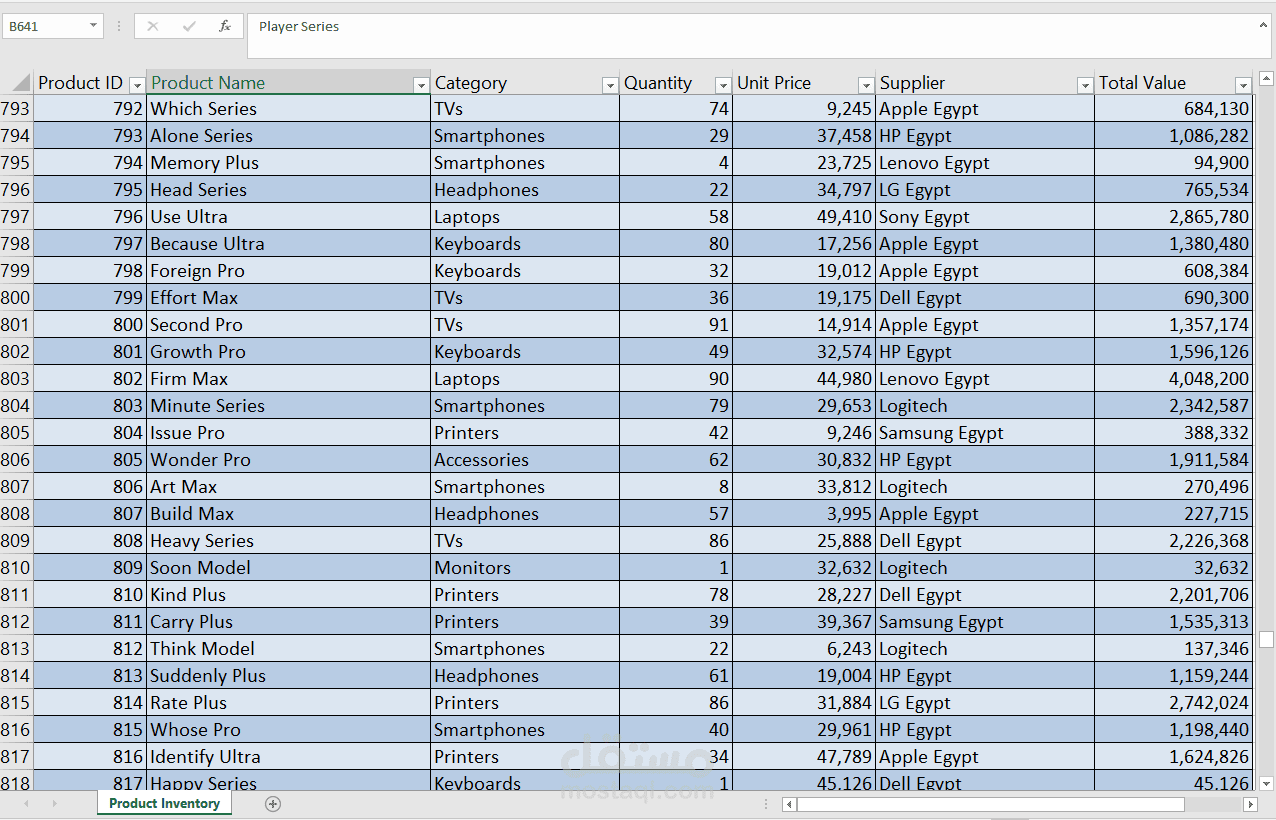The height and width of the screenshot is (820, 1276).
Task: Click the horizontal scrollbar thumb
Action: [x=990, y=804]
